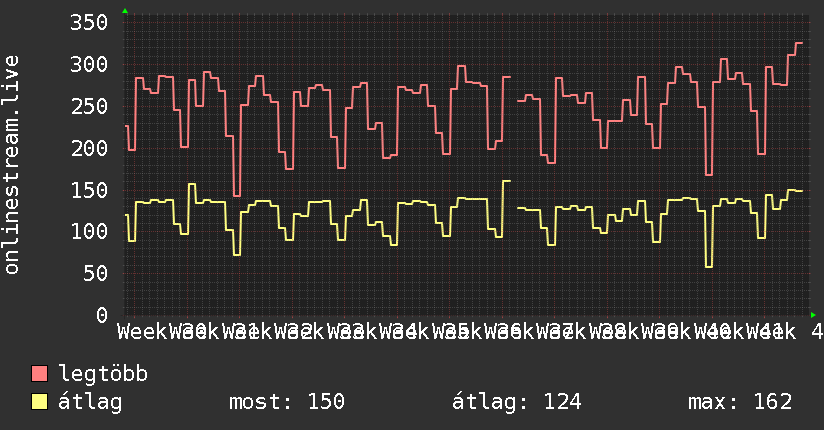Viewport: 824px width, 430px height.
Task: Click the 0 Y-axis label
Action: click(x=102, y=315)
